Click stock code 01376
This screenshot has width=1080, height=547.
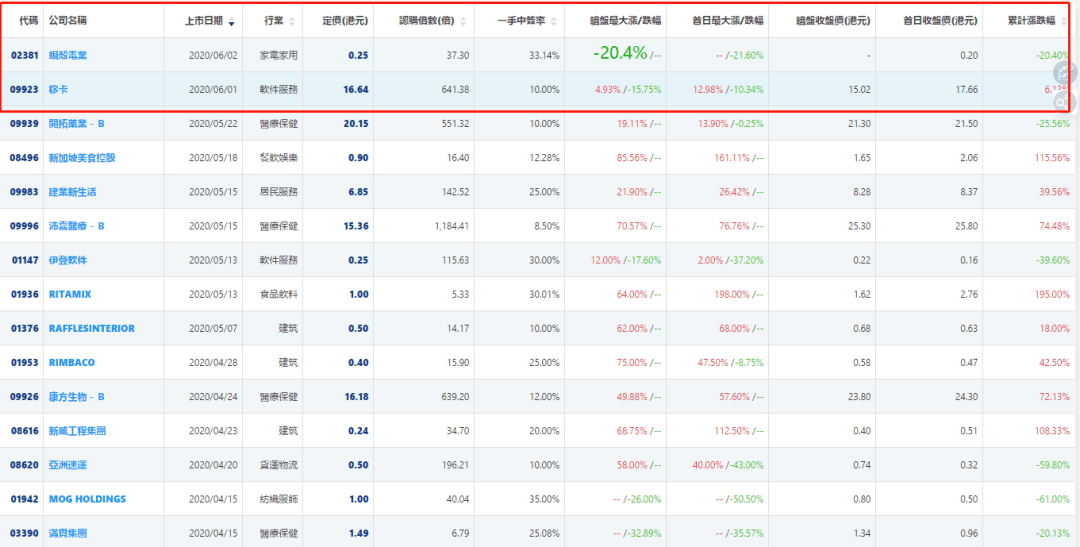(x=24, y=329)
